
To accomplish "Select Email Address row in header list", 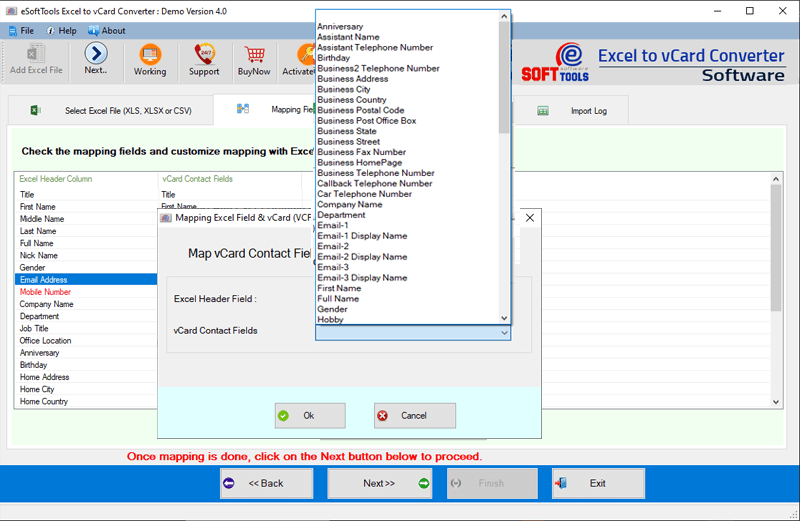I will pyautogui.click(x=86, y=280).
